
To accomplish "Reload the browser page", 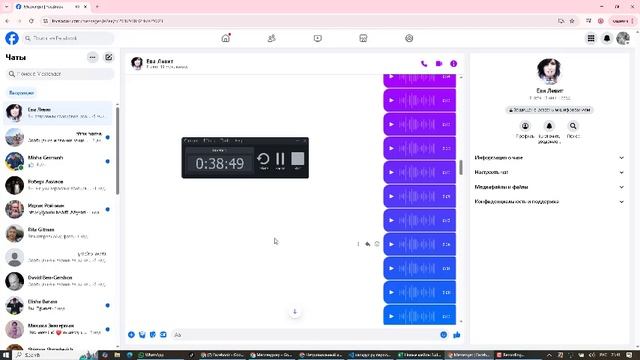I will pos(31,21).
